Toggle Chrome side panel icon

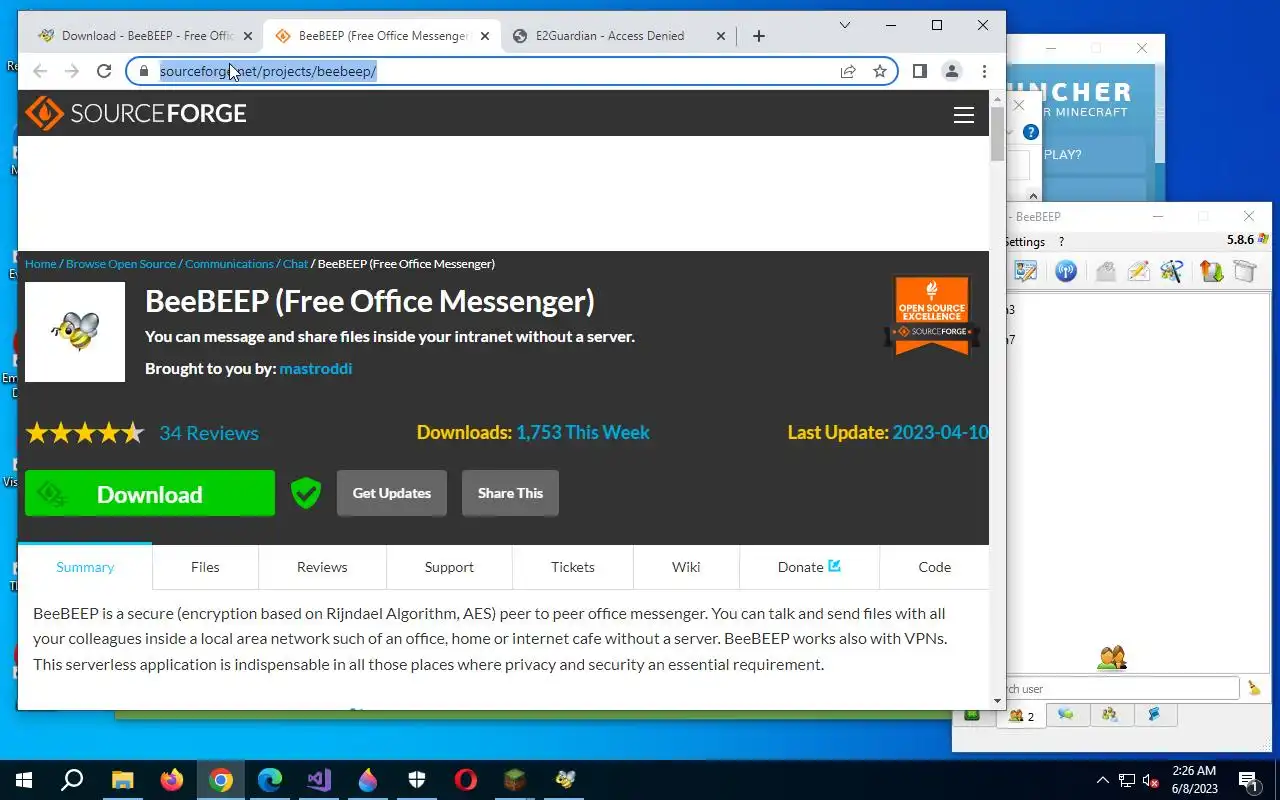coord(920,71)
